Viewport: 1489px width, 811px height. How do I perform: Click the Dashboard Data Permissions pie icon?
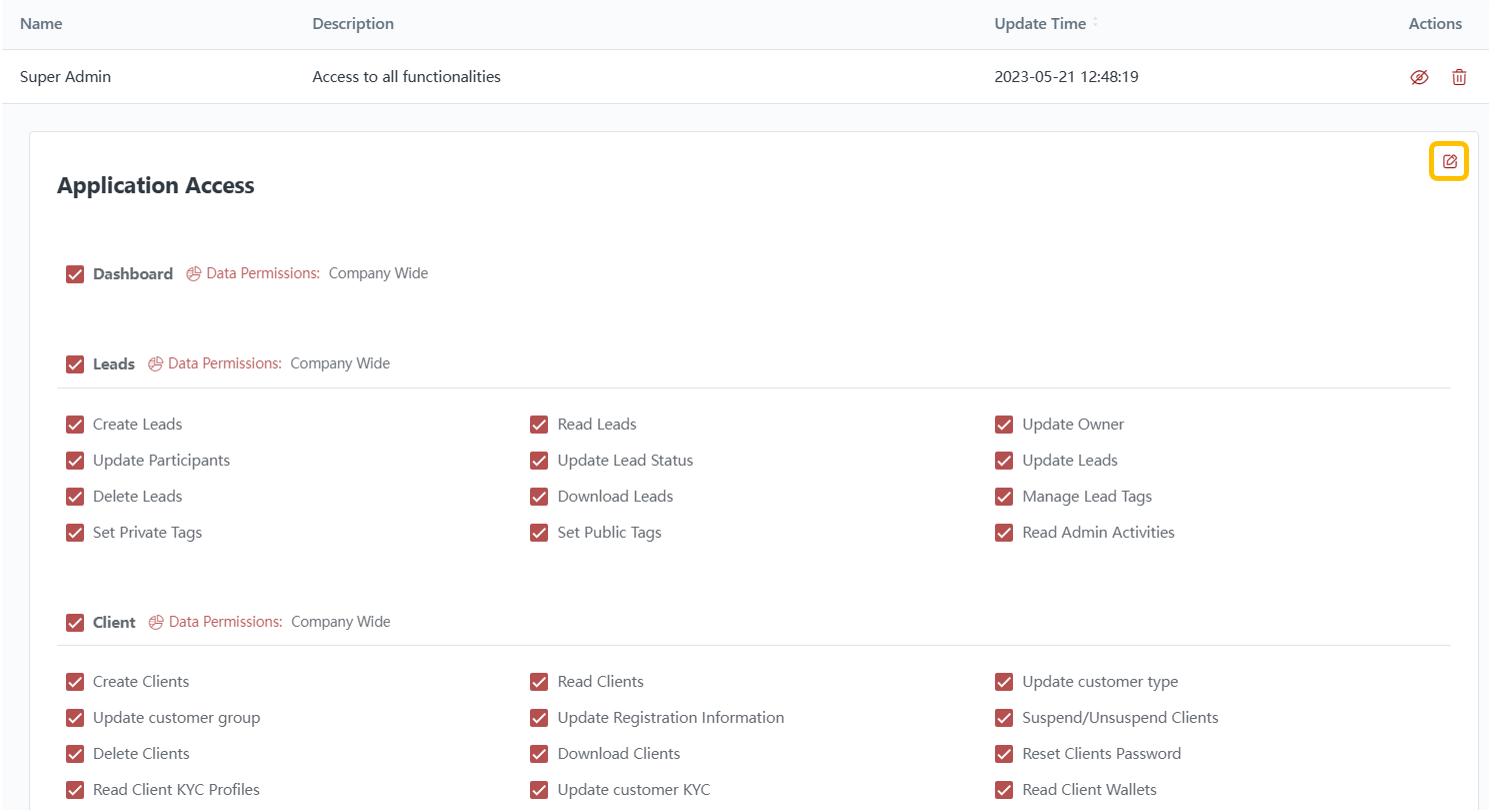pyautogui.click(x=194, y=274)
